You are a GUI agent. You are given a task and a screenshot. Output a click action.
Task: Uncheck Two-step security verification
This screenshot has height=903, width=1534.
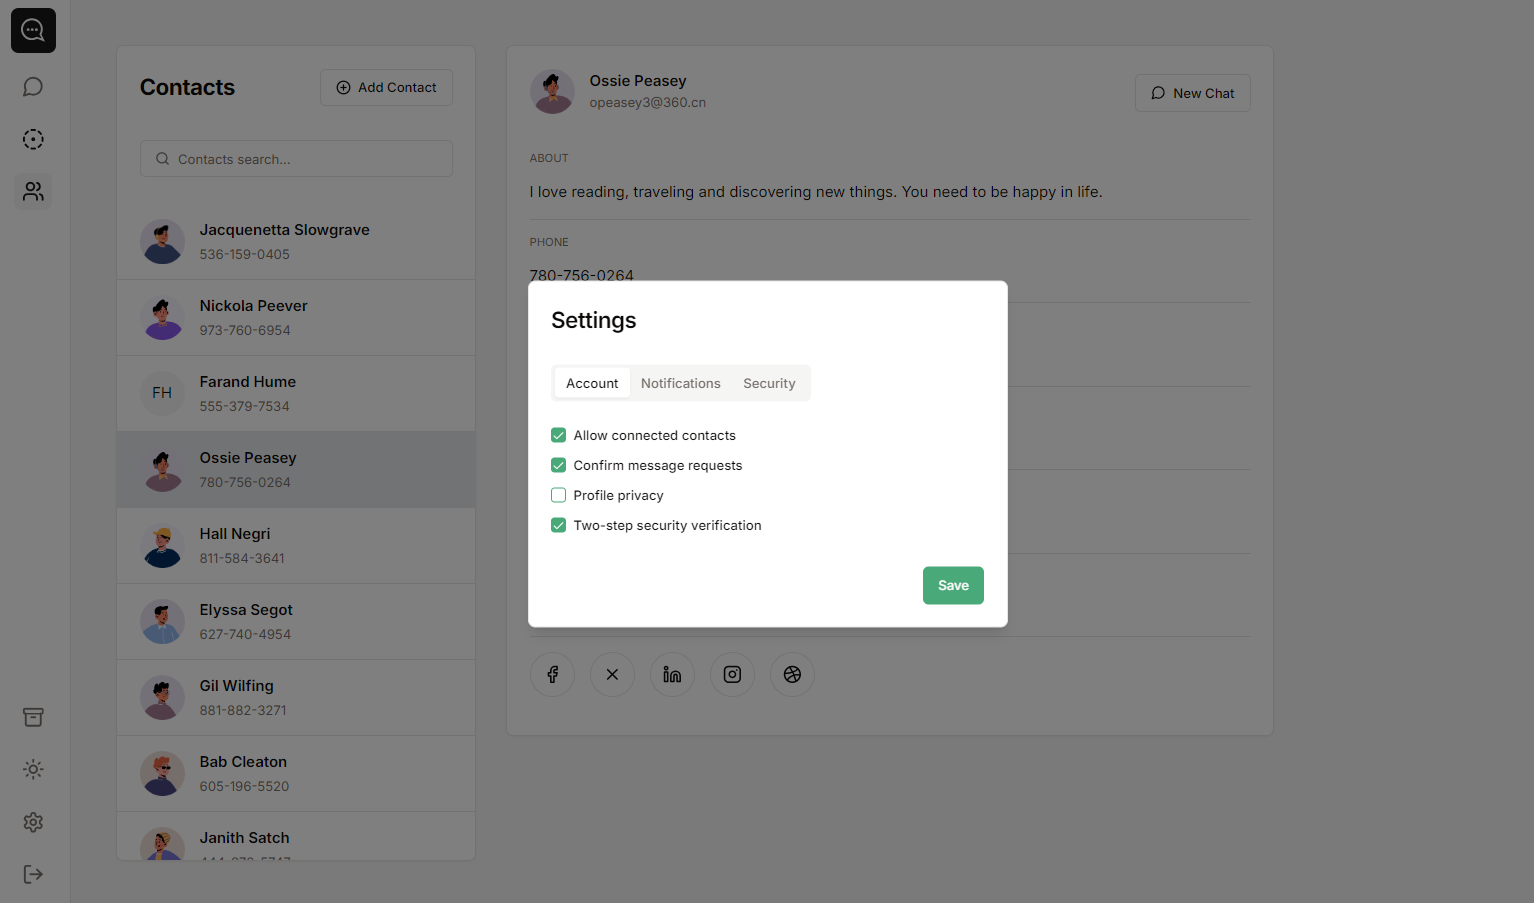pyautogui.click(x=558, y=525)
